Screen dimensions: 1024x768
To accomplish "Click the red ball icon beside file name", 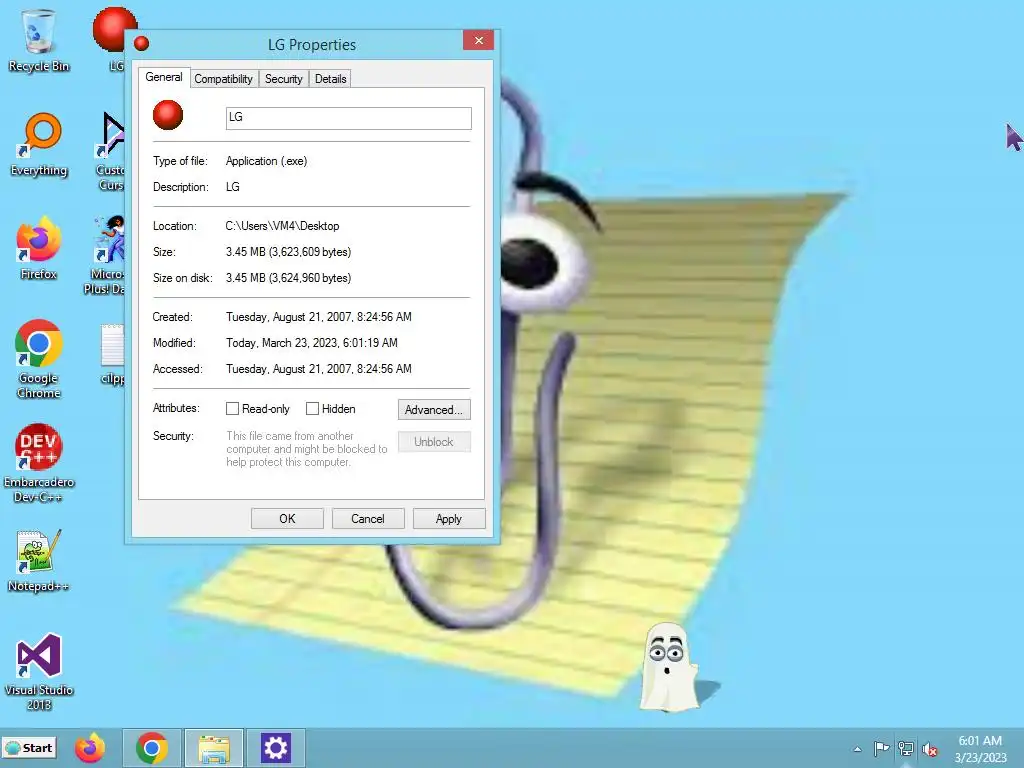I will 168,115.
